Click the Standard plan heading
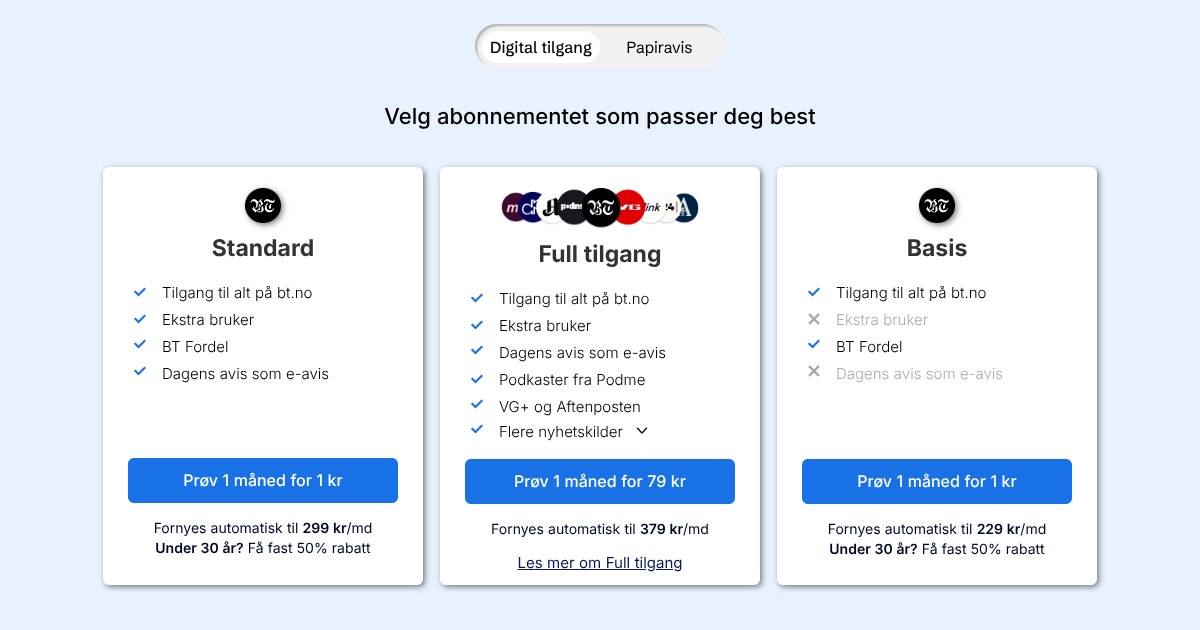The width and height of the screenshot is (1200, 630). pyautogui.click(x=263, y=248)
